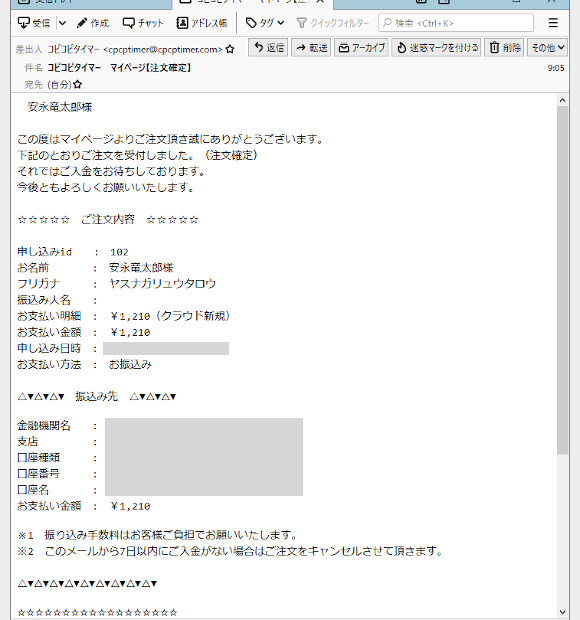Mark message as junk with 迷惑マークを付ける
Viewport: 580px width, 620px height.
pos(436,48)
